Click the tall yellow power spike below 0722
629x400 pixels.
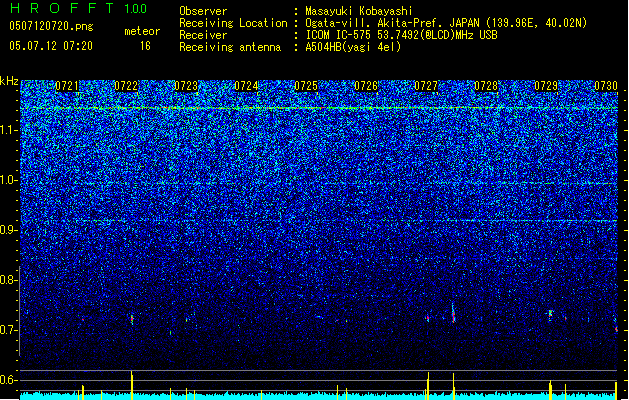click(132, 386)
